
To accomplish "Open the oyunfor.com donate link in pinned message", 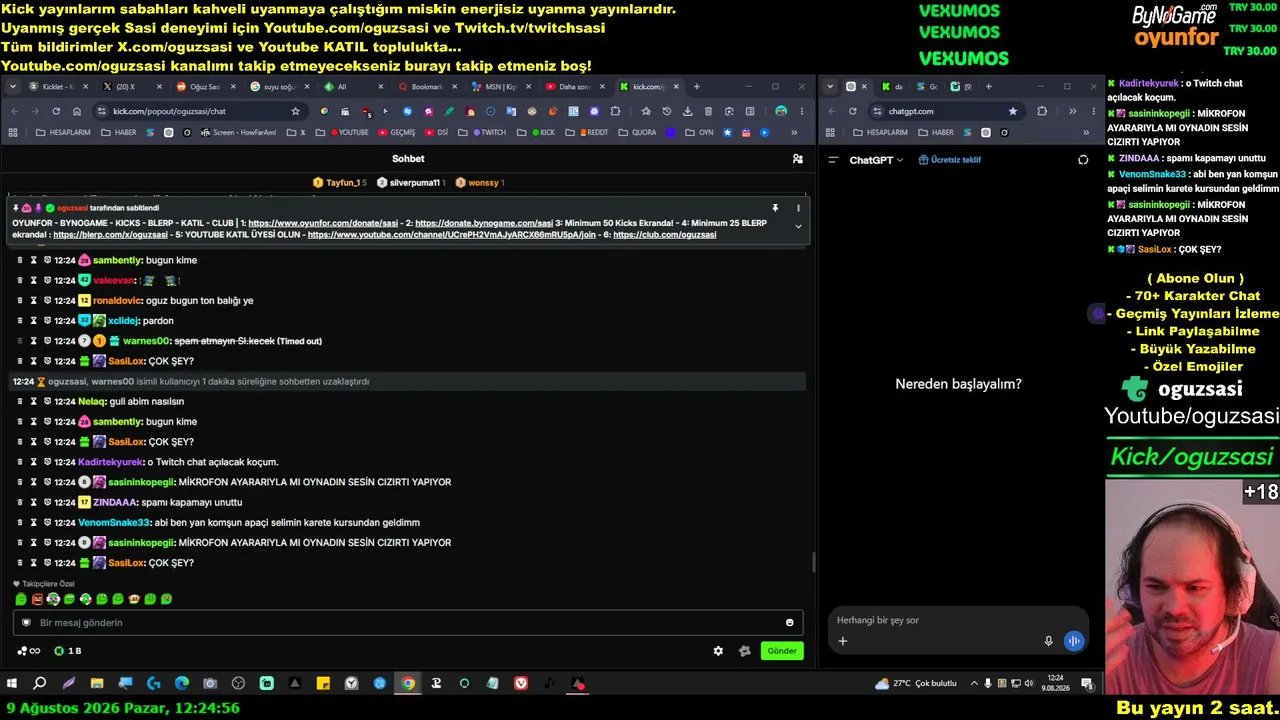I will pos(323,223).
